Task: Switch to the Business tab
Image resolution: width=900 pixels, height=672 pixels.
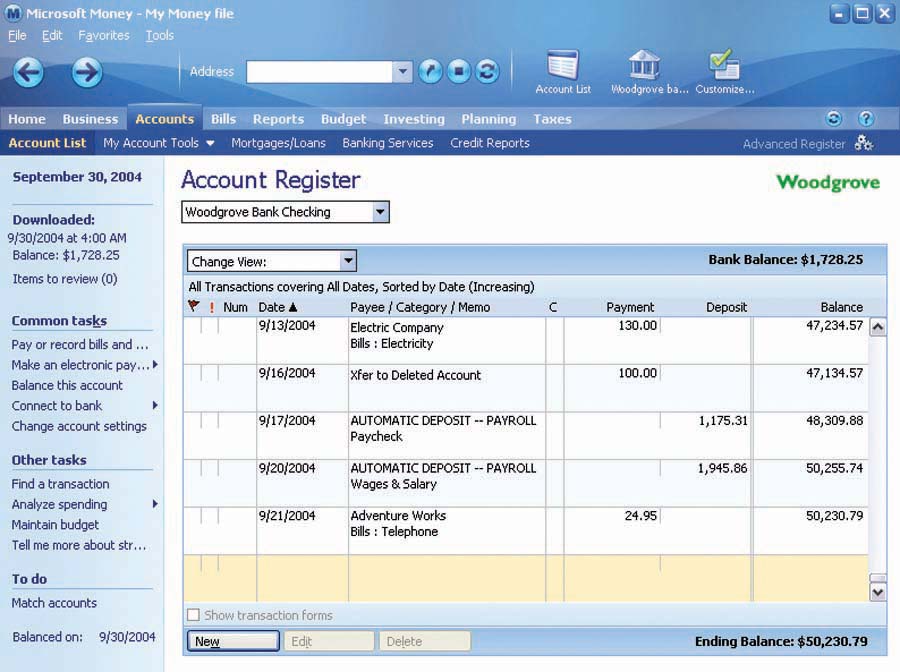Action: [90, 119]
